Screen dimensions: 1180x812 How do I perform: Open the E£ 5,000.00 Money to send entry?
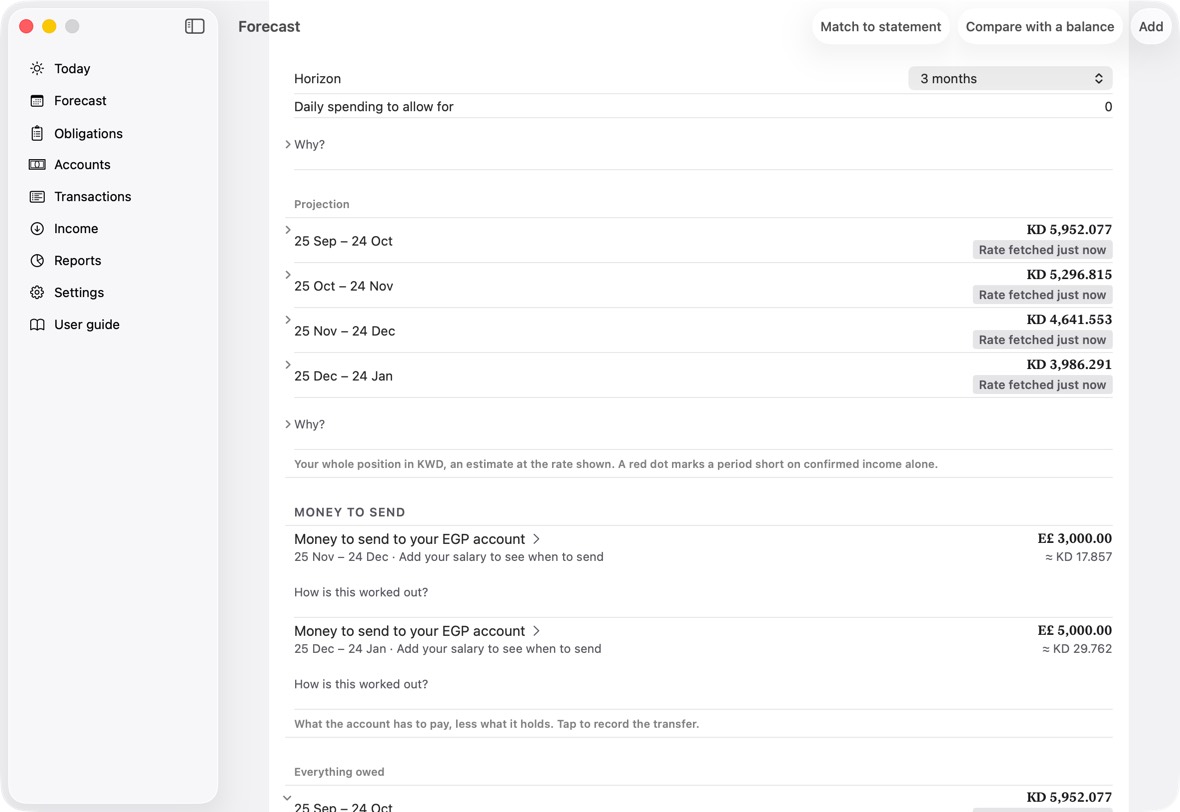(703, 640)
